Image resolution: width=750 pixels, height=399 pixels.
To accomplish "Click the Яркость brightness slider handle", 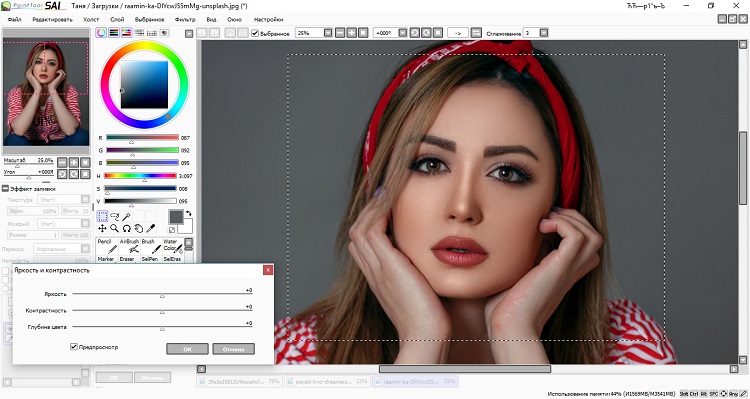I will (x=162, y=296).
